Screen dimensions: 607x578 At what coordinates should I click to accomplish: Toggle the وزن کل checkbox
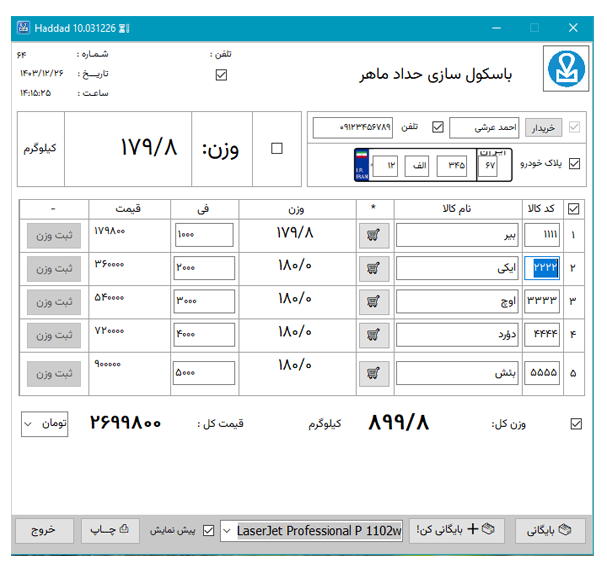[x=576, y=424]
